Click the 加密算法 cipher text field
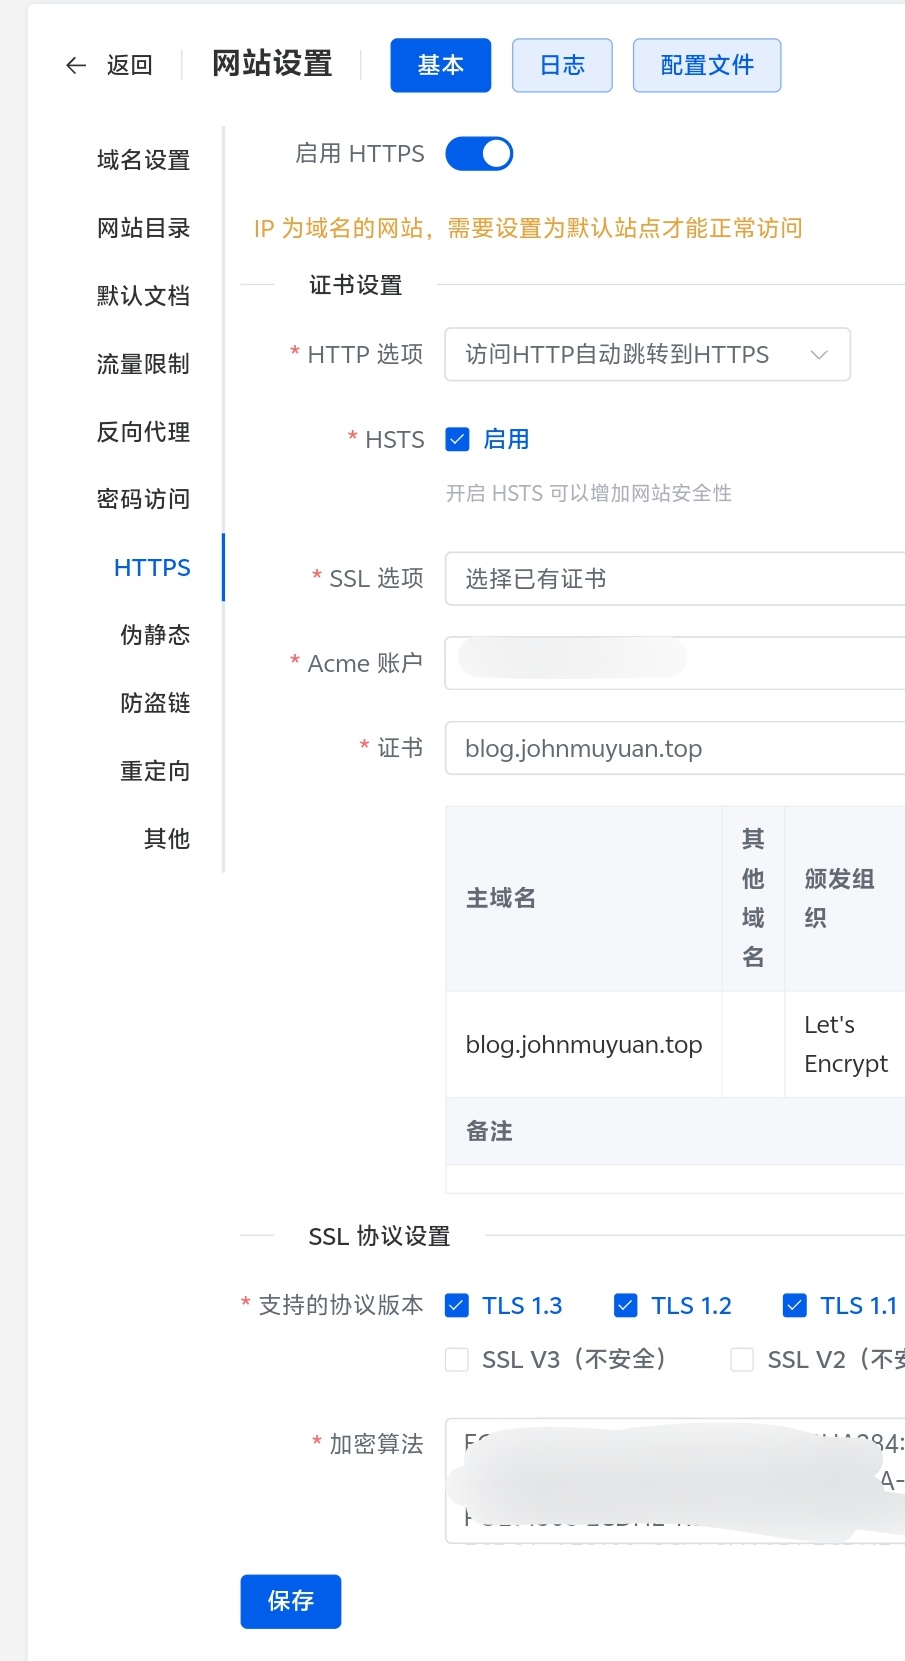The height and width of the screenshot is (1661, 905). (x=675, y=1480)
